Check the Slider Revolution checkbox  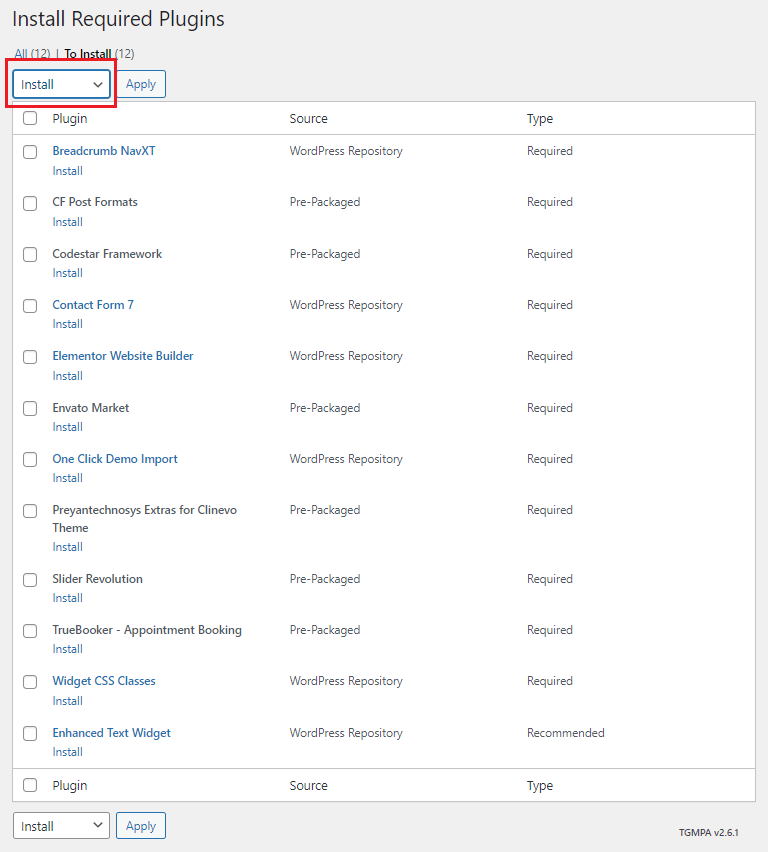pyautogui.click(x=30, y=580)
